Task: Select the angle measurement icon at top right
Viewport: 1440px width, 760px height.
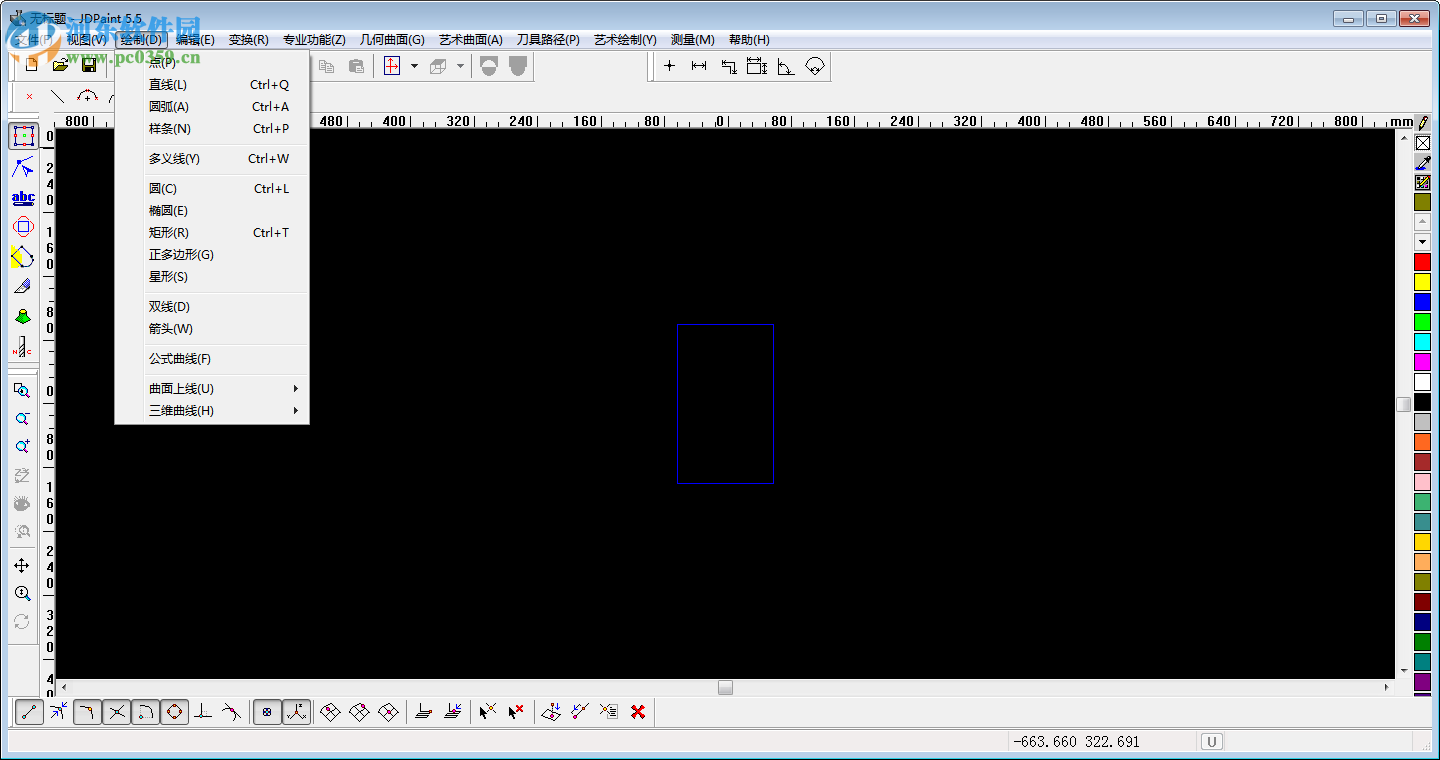Action: [786, 65]
